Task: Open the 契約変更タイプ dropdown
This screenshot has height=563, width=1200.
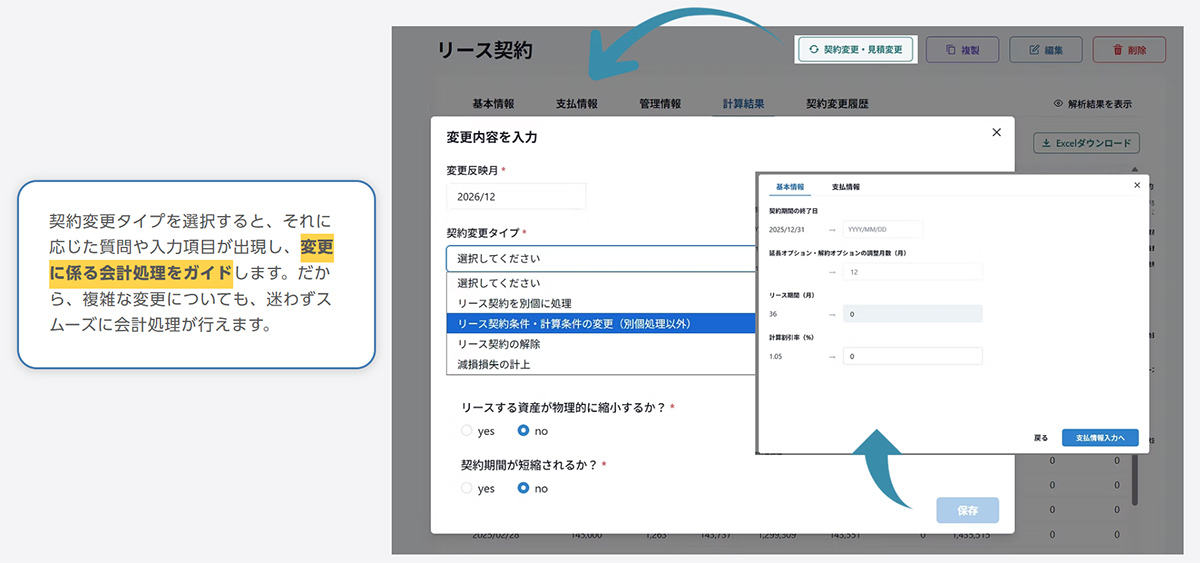Action: click(x=602, y=259)
